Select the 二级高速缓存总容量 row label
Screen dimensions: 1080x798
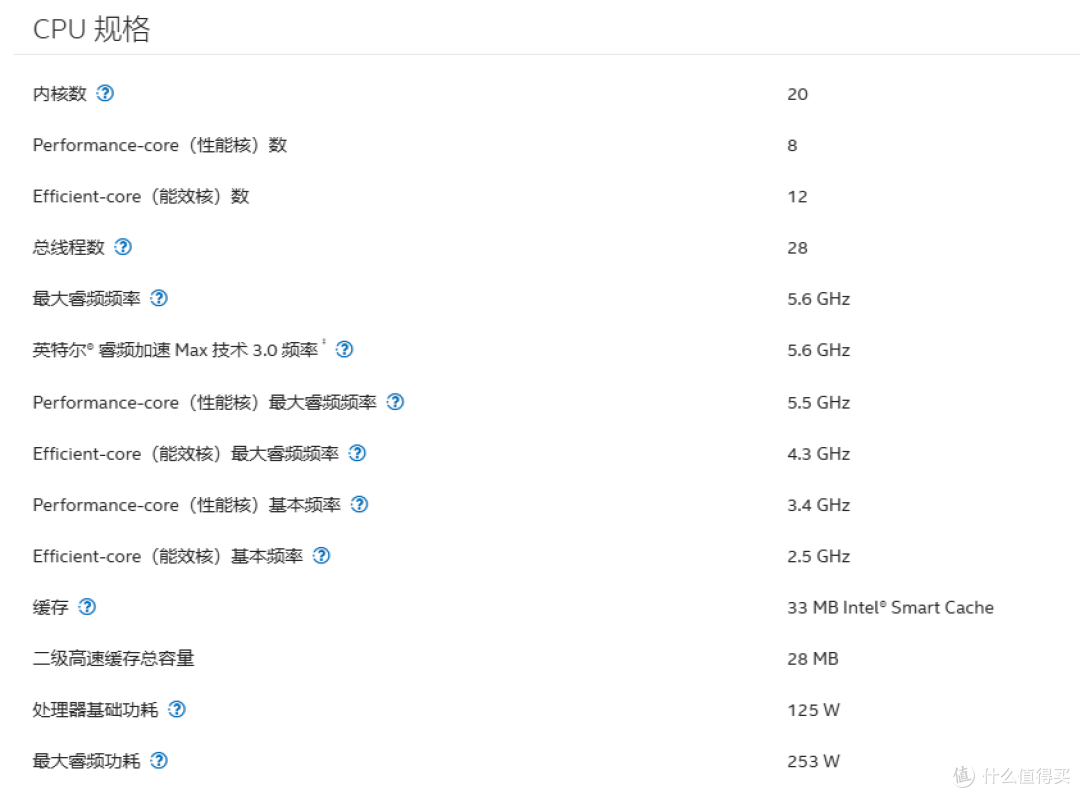(113, 658)
